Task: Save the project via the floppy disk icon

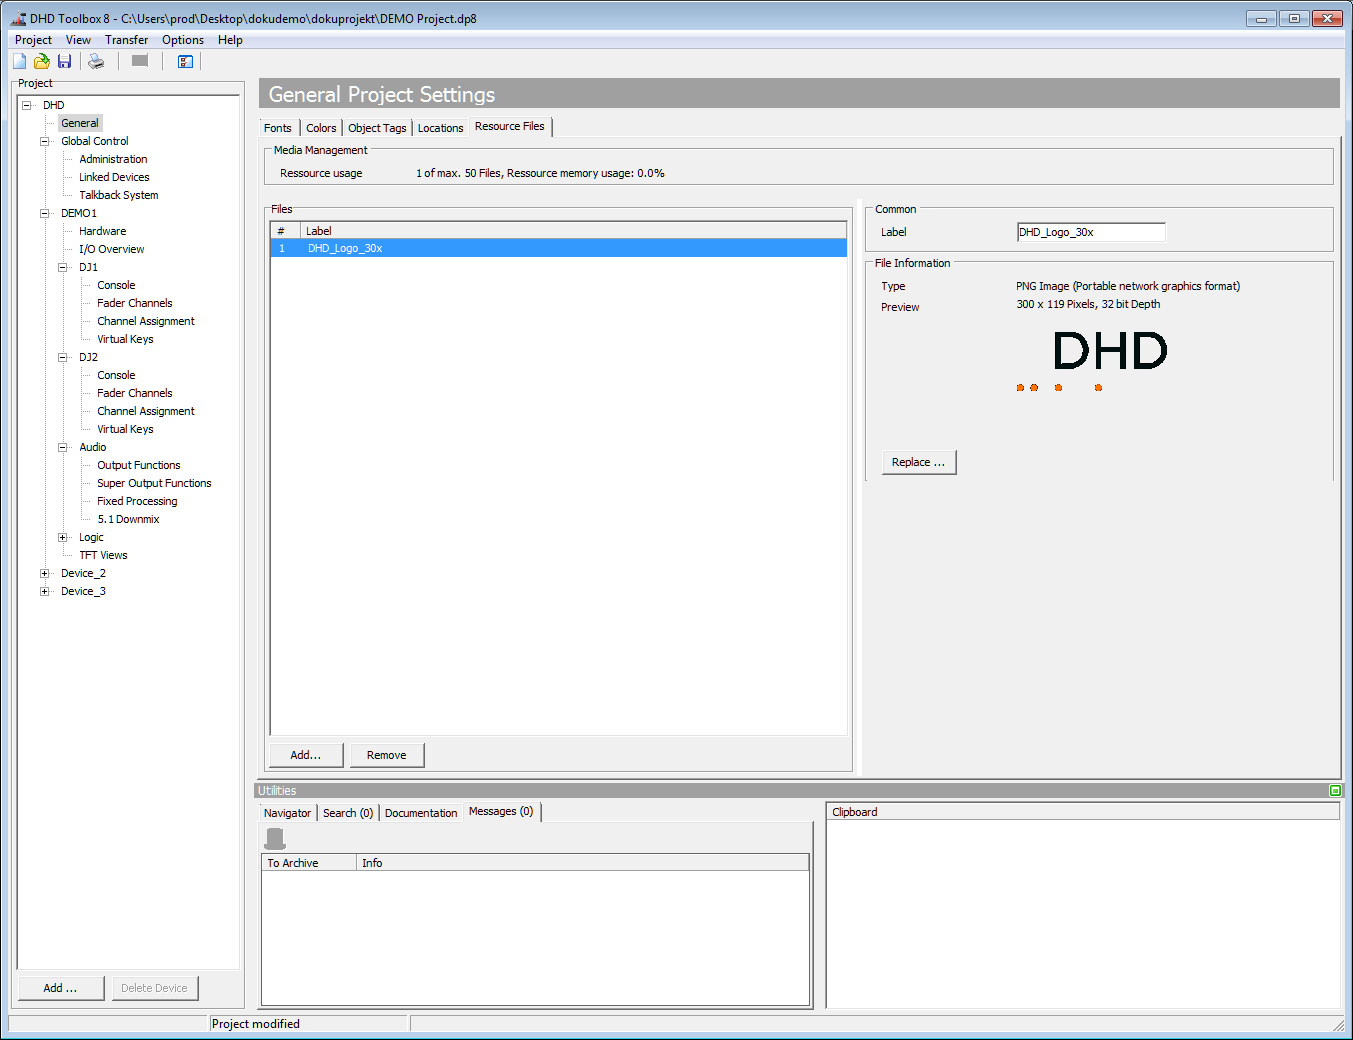Action: [64, 61]
